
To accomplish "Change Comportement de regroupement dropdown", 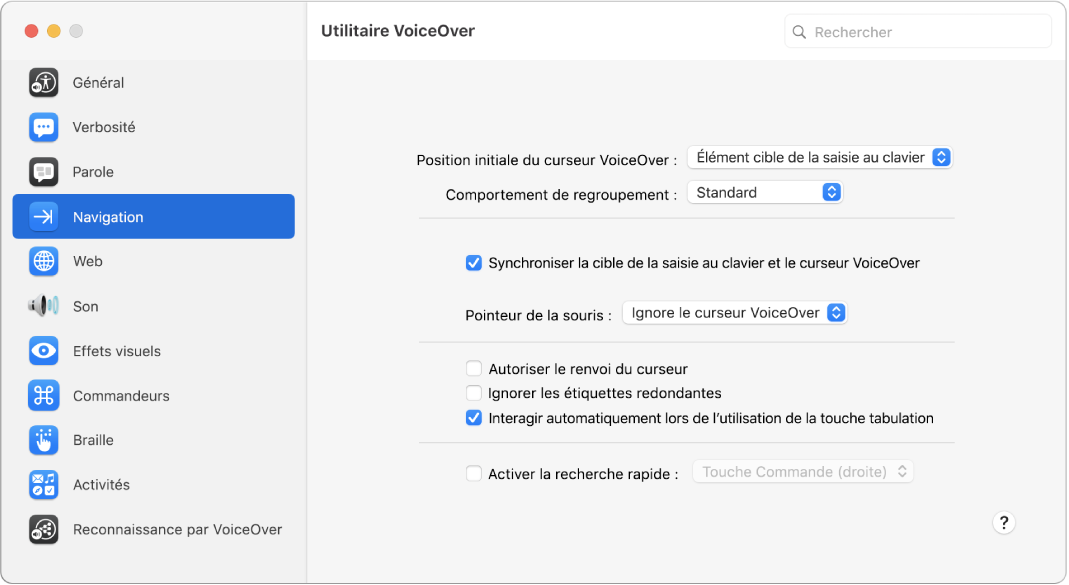I will tap(765, 191).
